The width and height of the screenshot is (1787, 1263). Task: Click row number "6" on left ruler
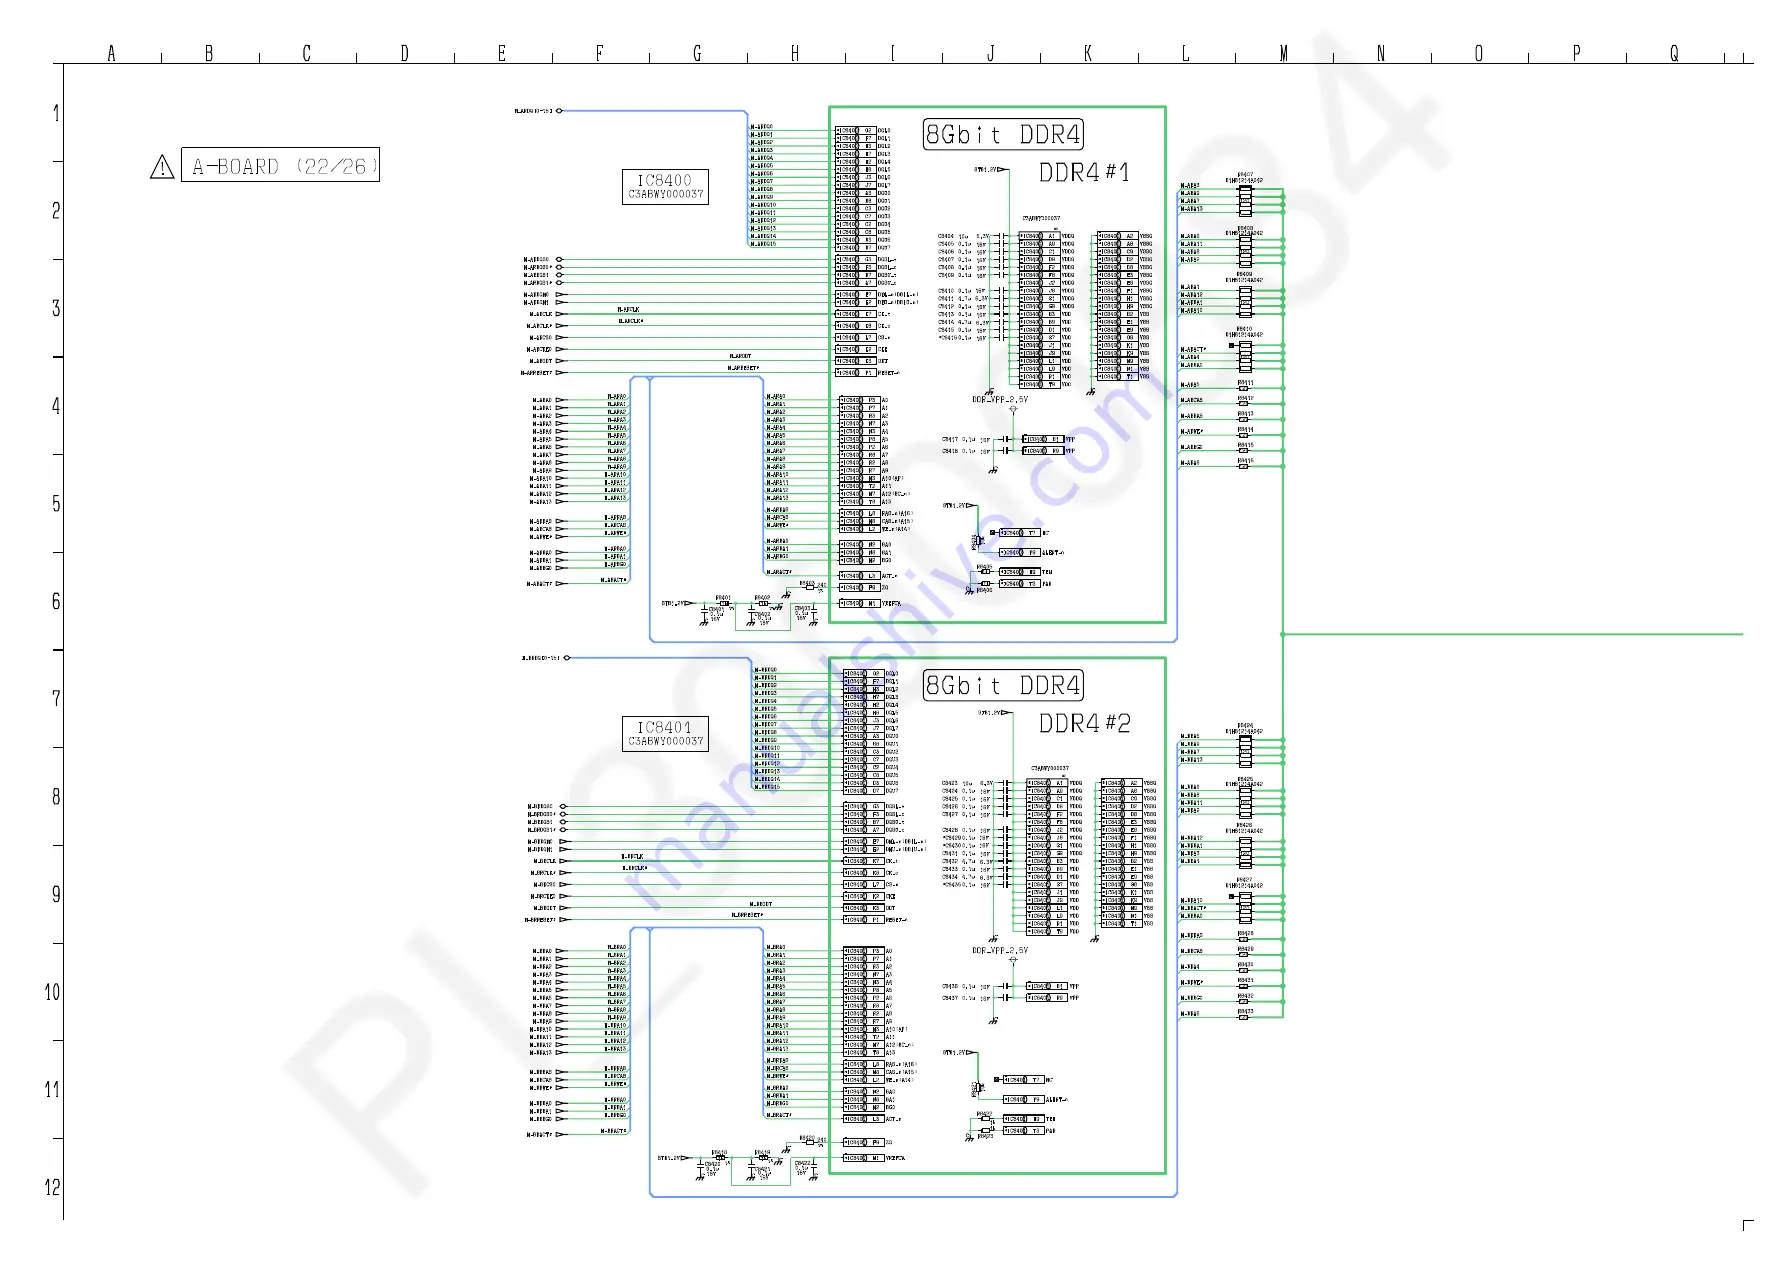point(56,601)
